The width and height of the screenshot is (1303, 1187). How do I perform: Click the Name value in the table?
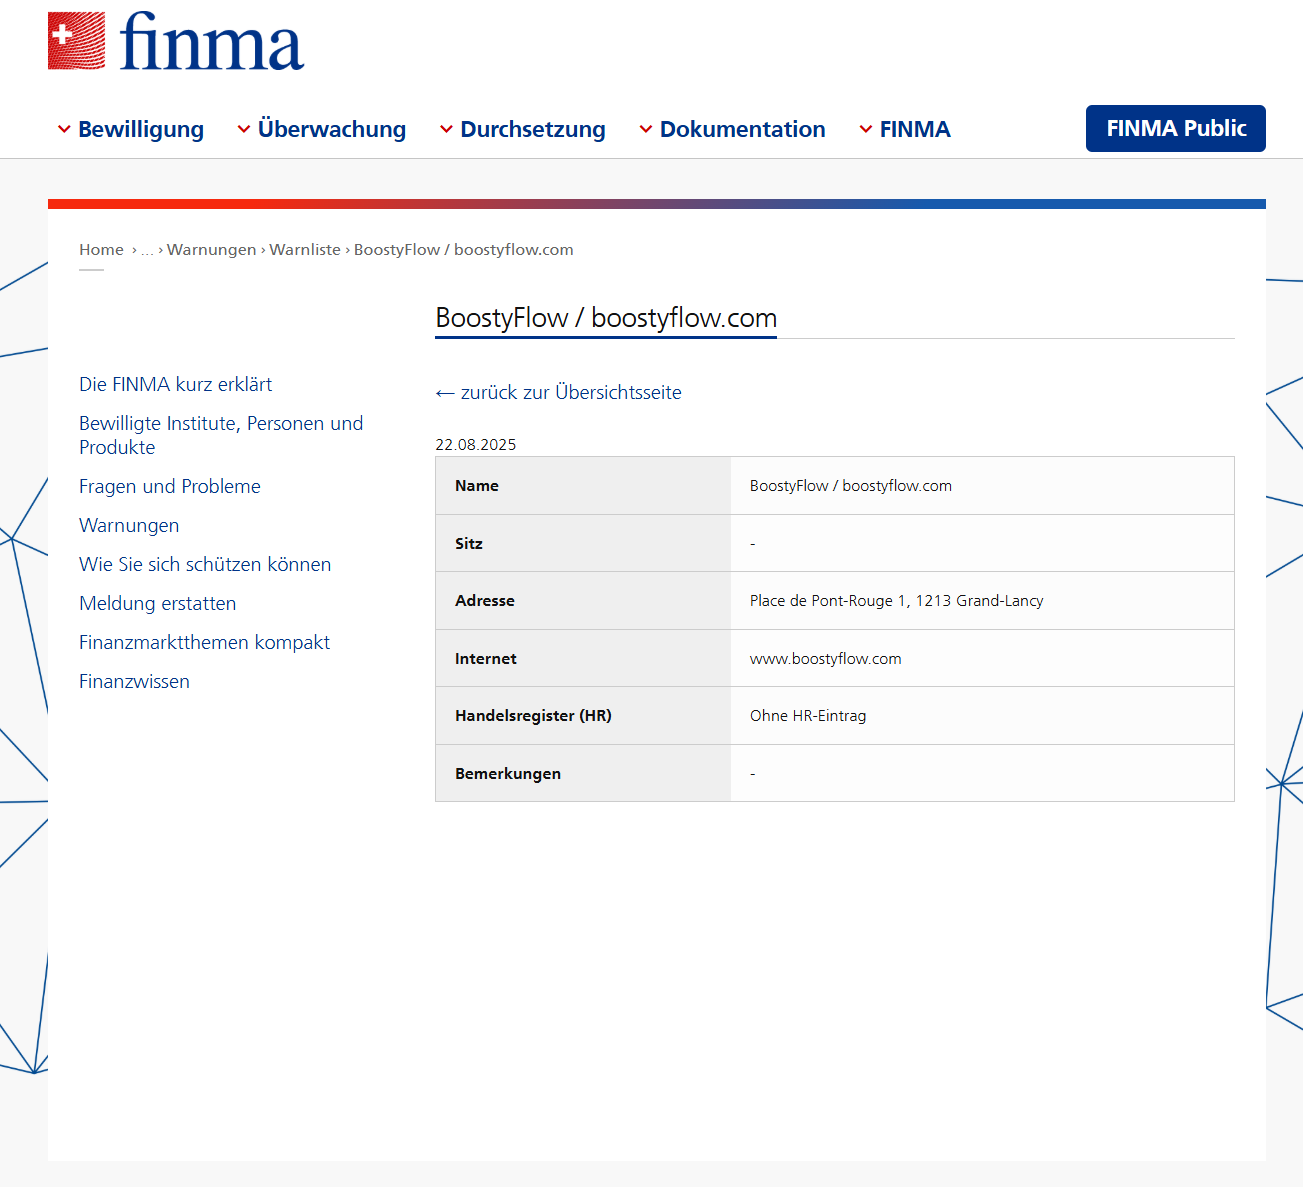[851, 486]
